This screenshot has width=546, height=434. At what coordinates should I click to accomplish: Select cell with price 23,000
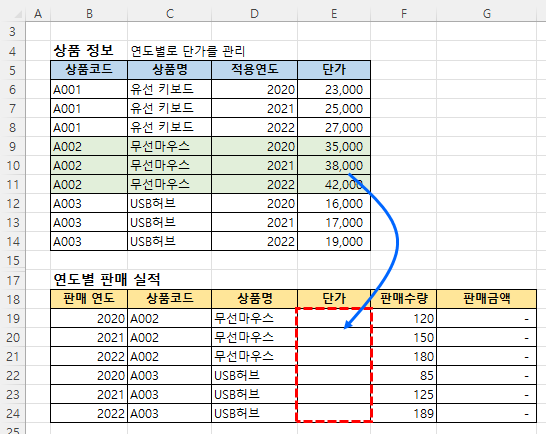point(334,90)
